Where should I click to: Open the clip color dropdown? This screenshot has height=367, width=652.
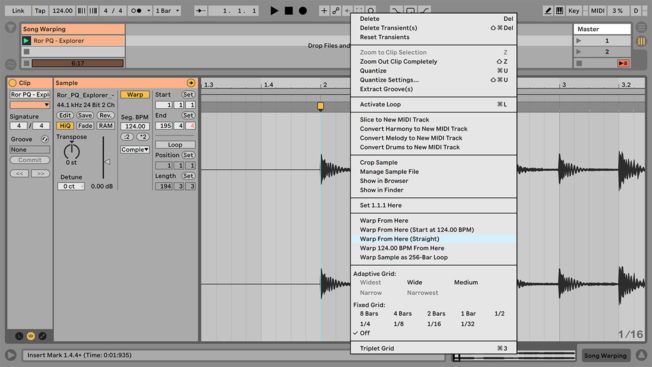coord(30,105)
